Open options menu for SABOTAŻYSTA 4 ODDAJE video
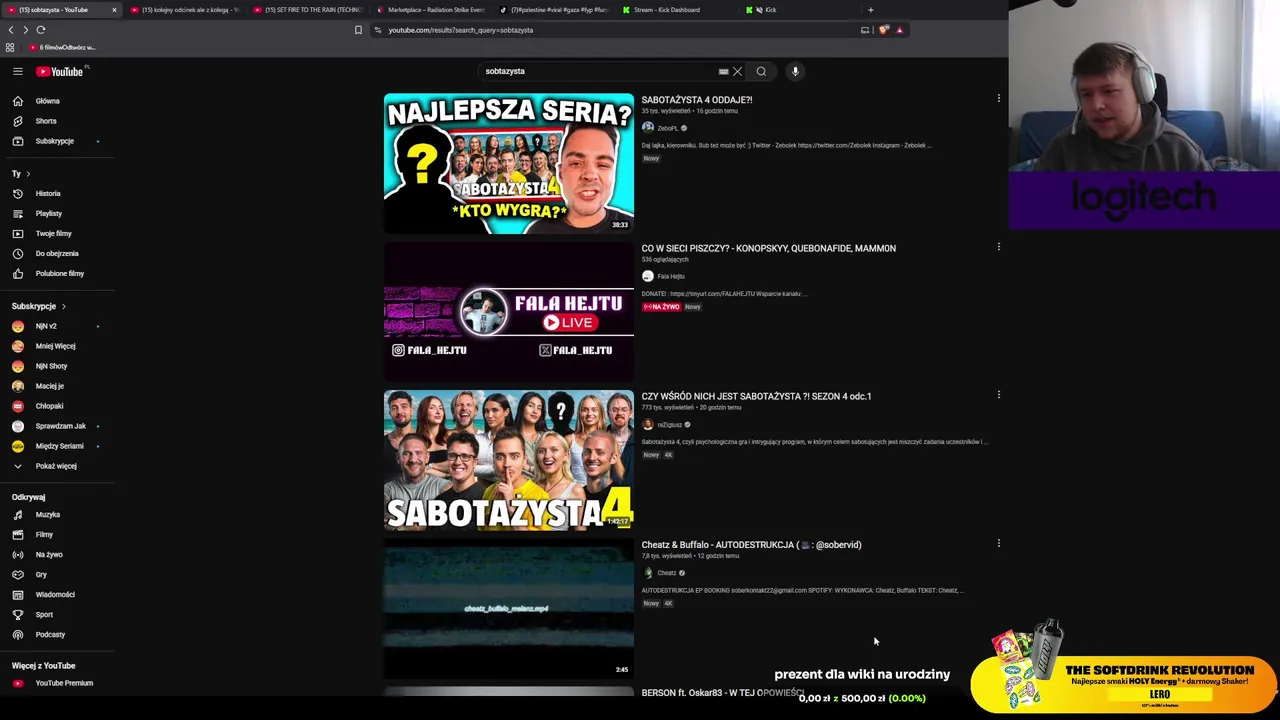 (998, 98)
